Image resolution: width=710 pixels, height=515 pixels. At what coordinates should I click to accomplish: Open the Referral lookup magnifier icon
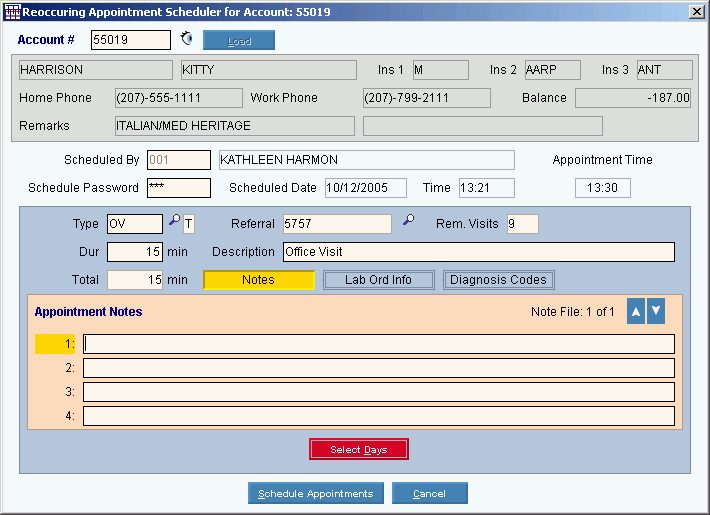[x=408, y=220]
